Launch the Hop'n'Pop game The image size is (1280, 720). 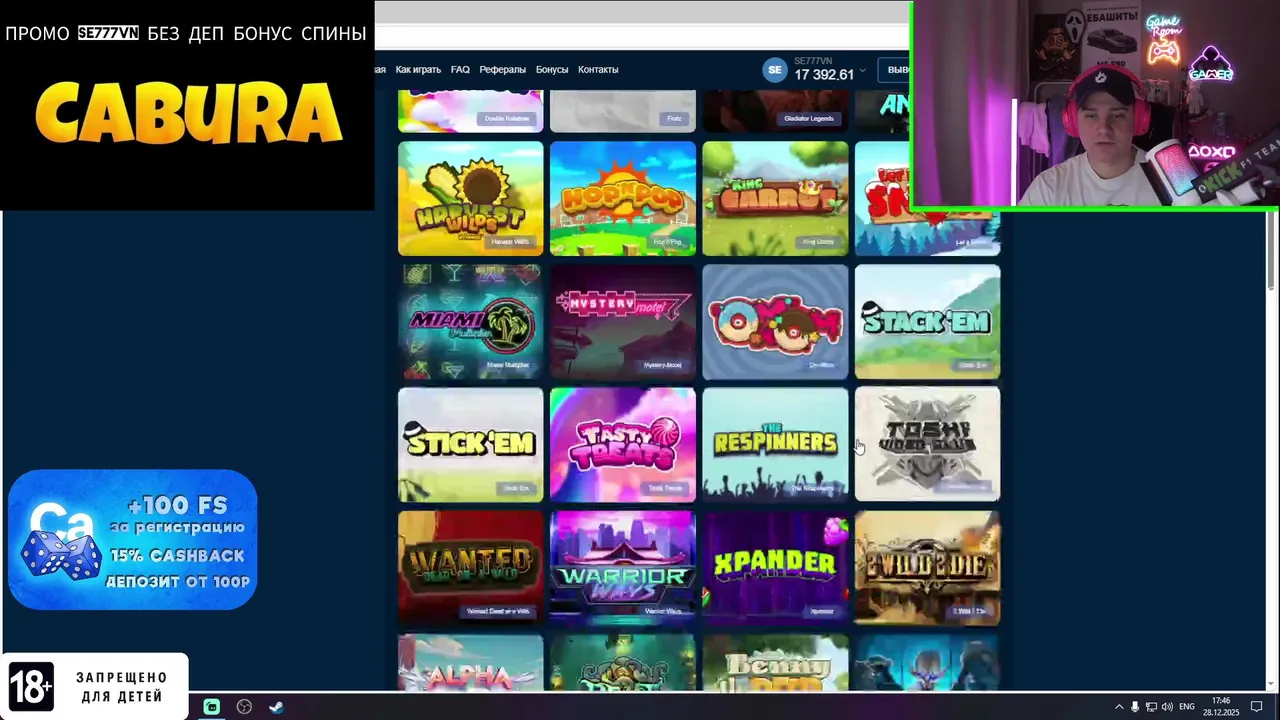[622, 198]
